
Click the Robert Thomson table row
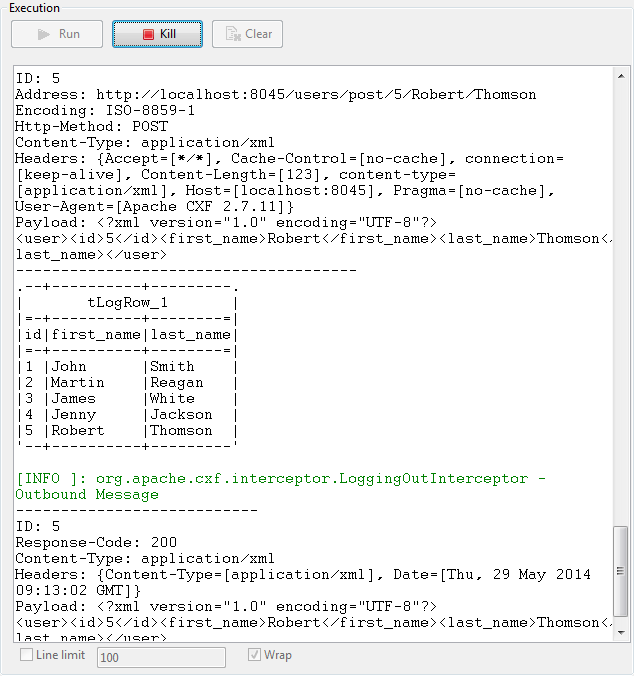click(128, 430)
